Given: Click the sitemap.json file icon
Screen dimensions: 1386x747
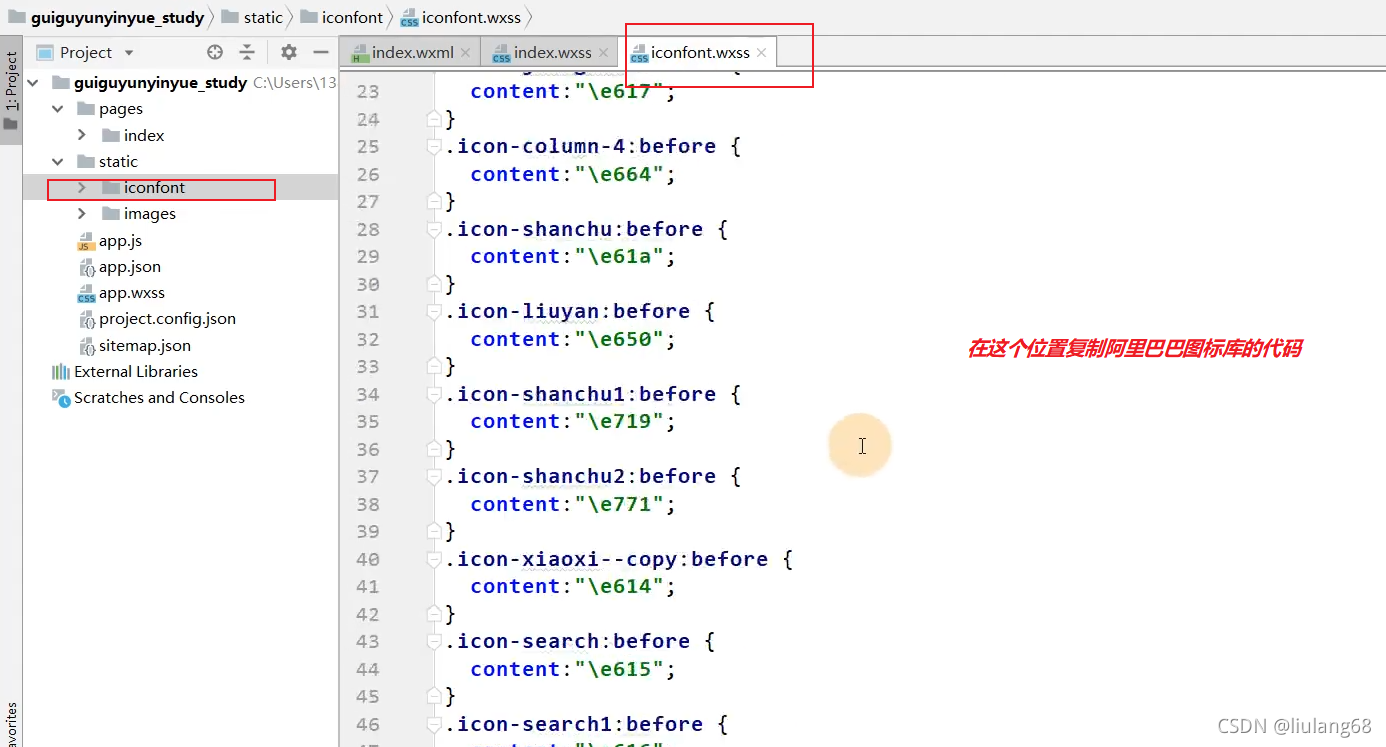Looking at the screenshot, I should pyautogui.click(x=88, y=345).
